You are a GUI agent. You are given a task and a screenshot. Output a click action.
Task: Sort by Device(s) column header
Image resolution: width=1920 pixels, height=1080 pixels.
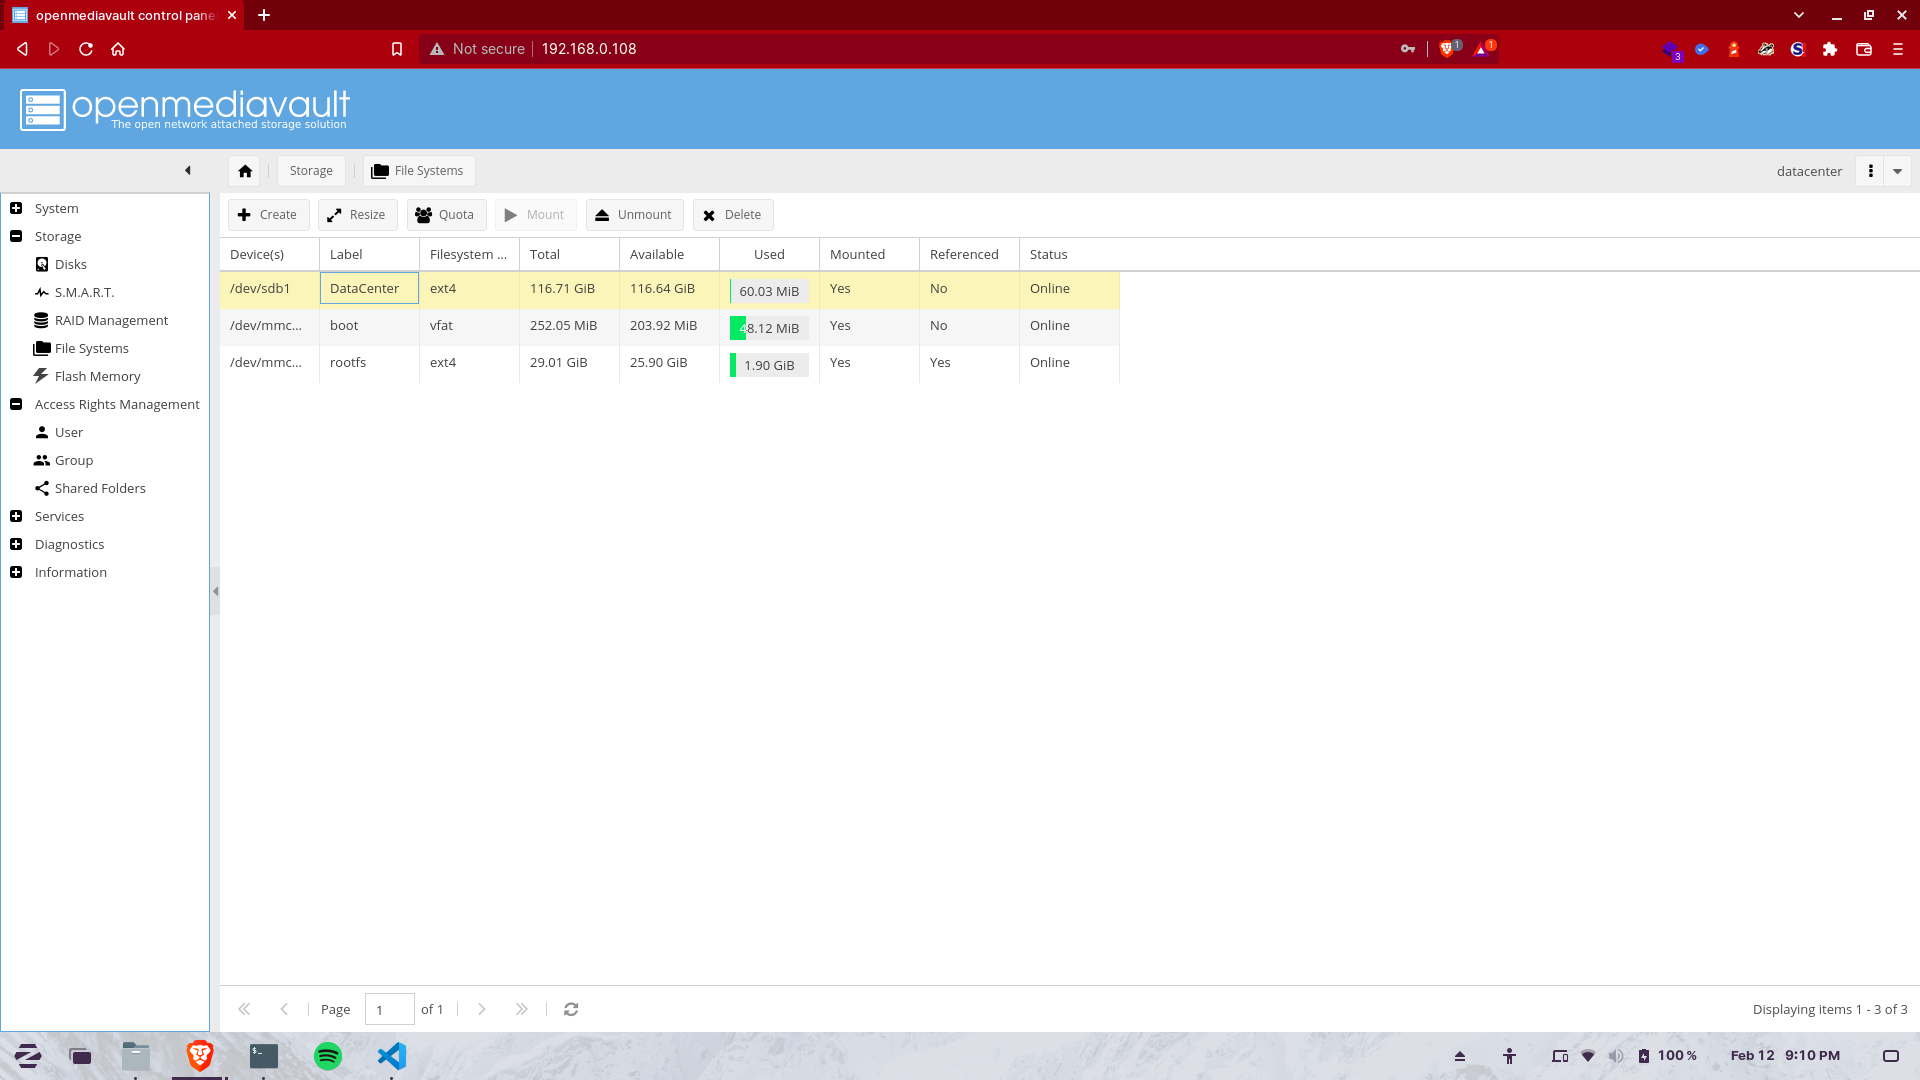coord(269,254)
